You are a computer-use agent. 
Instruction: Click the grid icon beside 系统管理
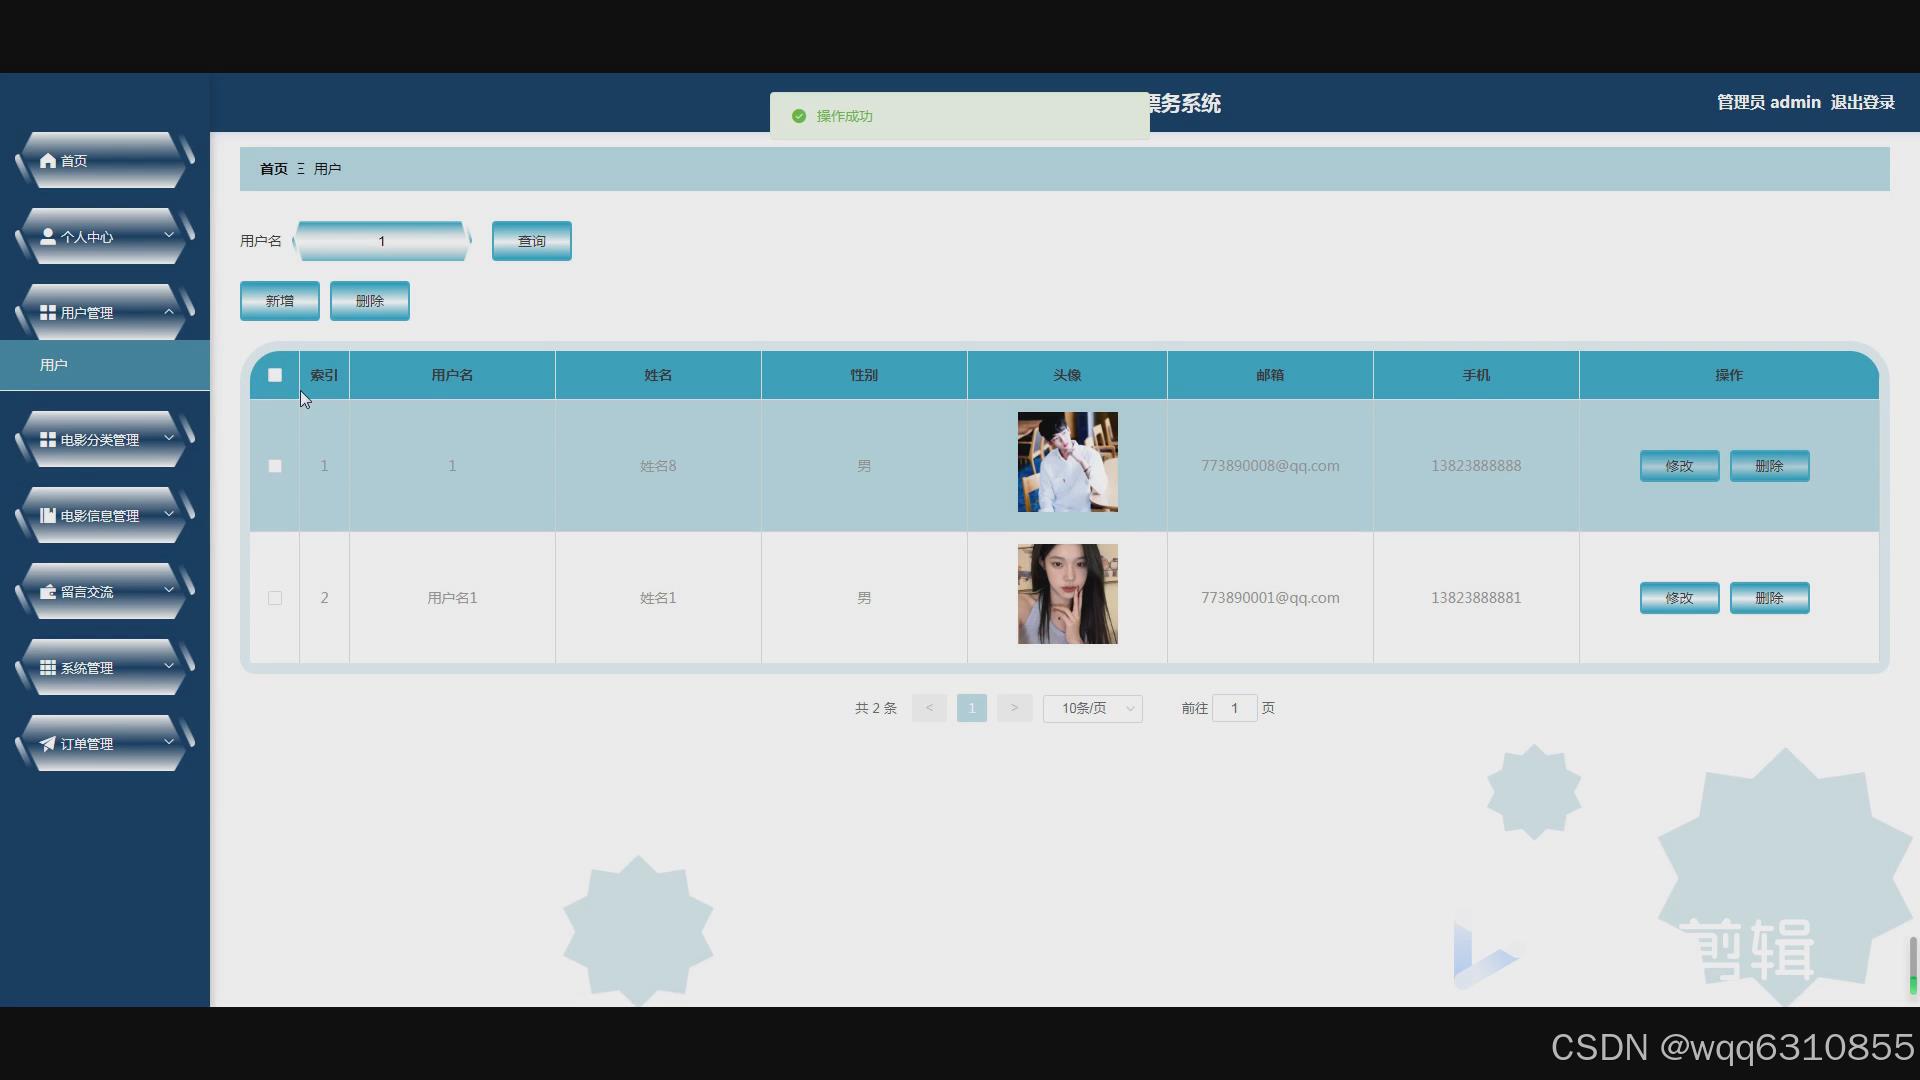(x=48, y=668)
